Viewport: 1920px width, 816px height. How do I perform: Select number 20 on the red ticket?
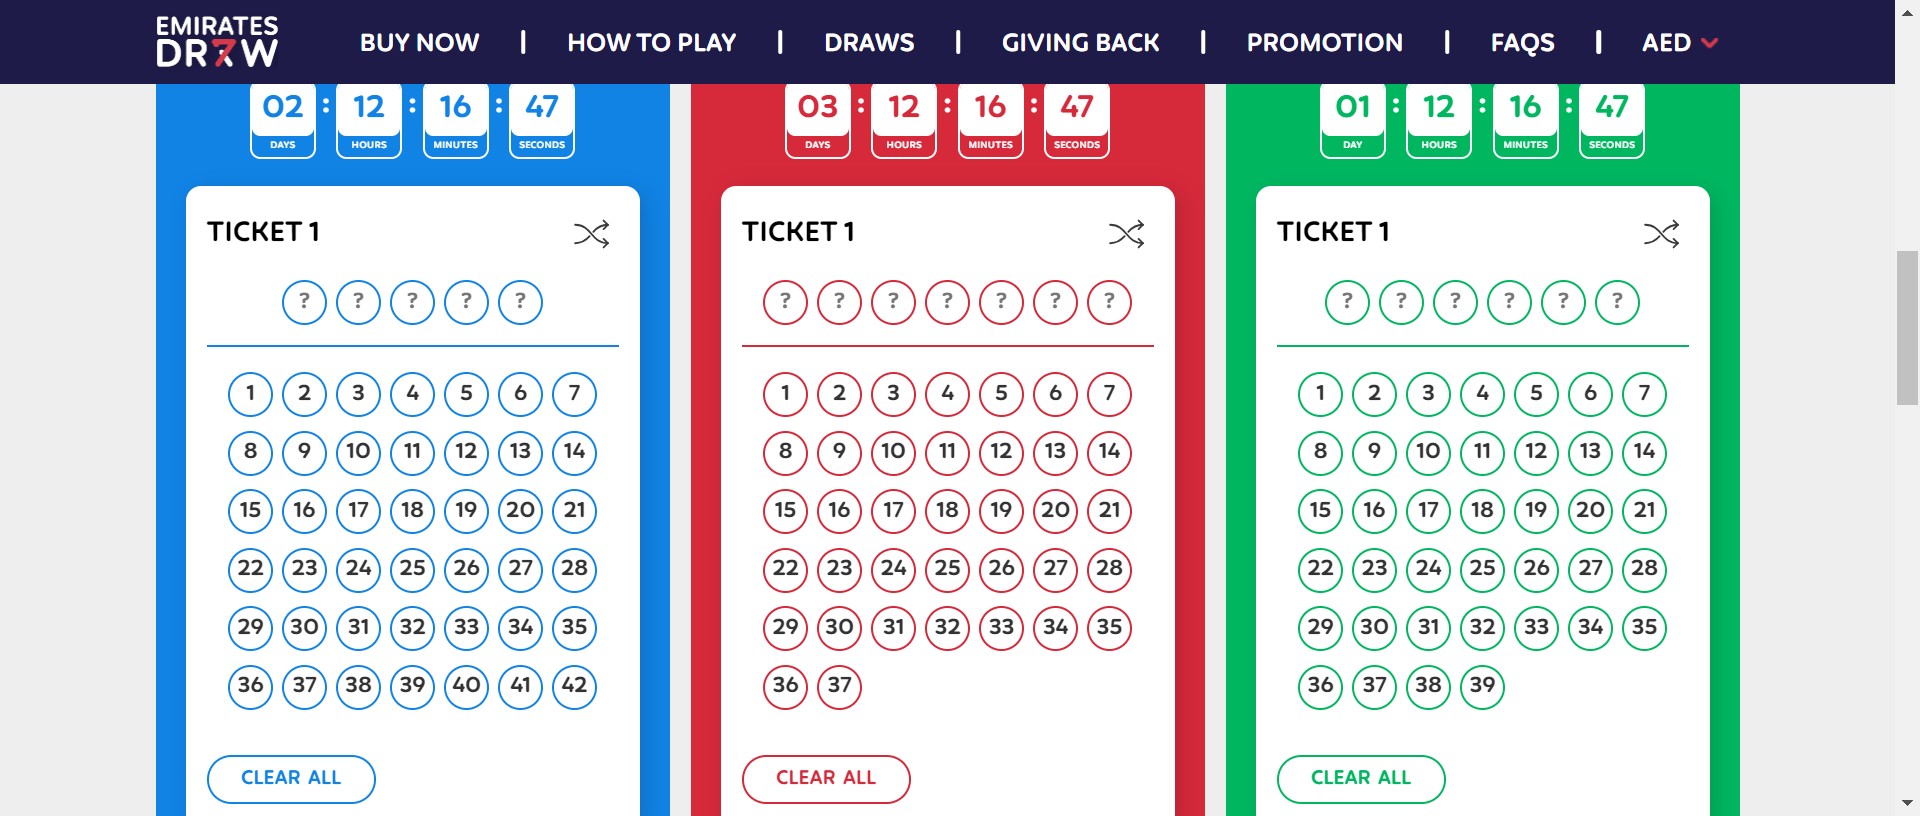click(1055, 511)
